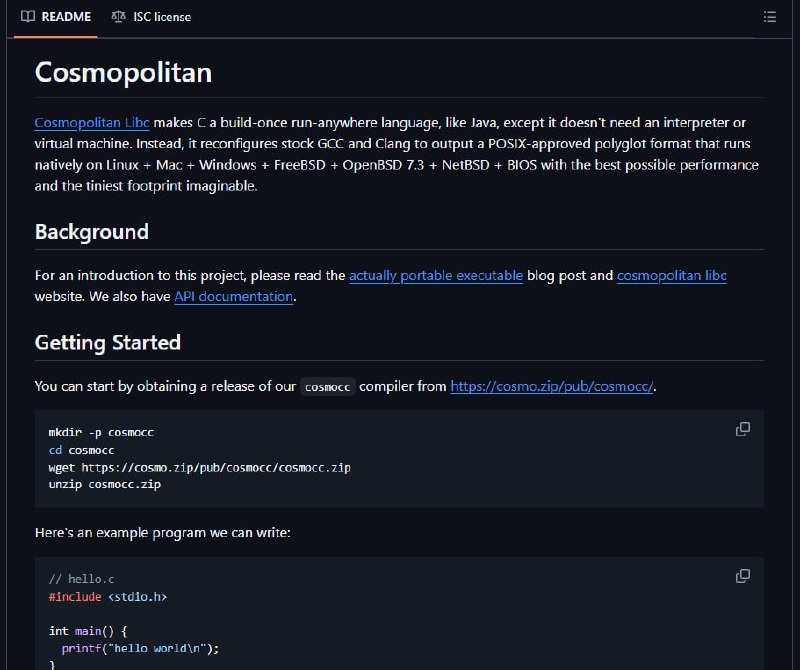Click the Cosmopolitan heading
The width and height of the screenshot is (800, 670).
123,72
